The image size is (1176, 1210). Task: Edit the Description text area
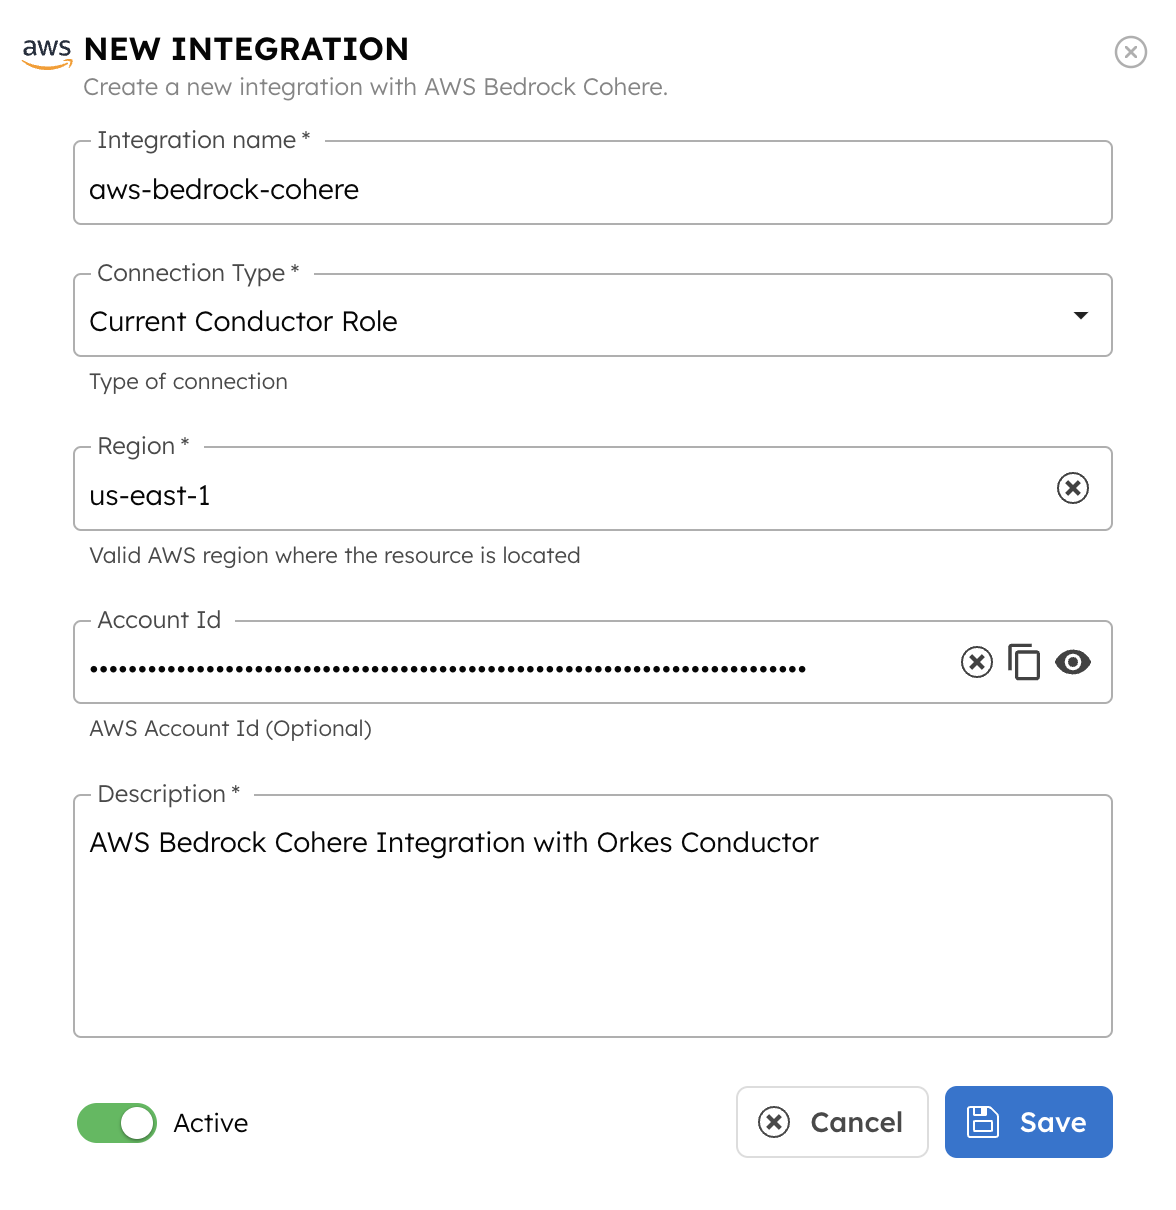coord(592,916)
